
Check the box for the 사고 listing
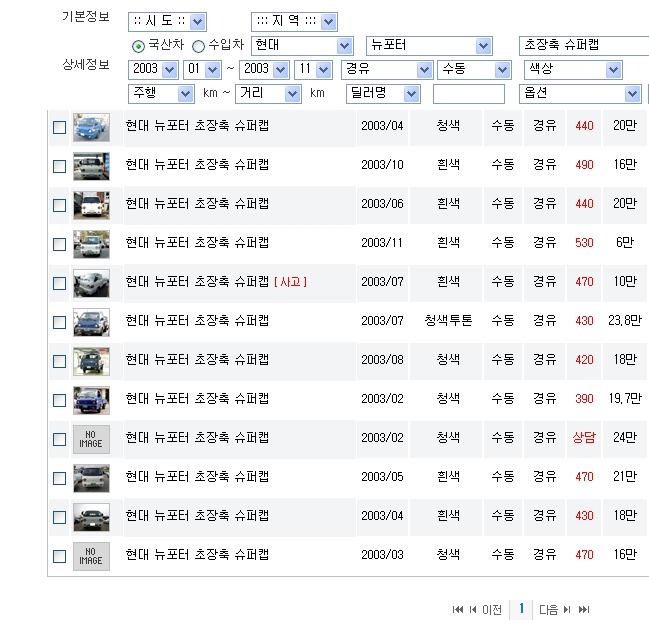[60, 283]
